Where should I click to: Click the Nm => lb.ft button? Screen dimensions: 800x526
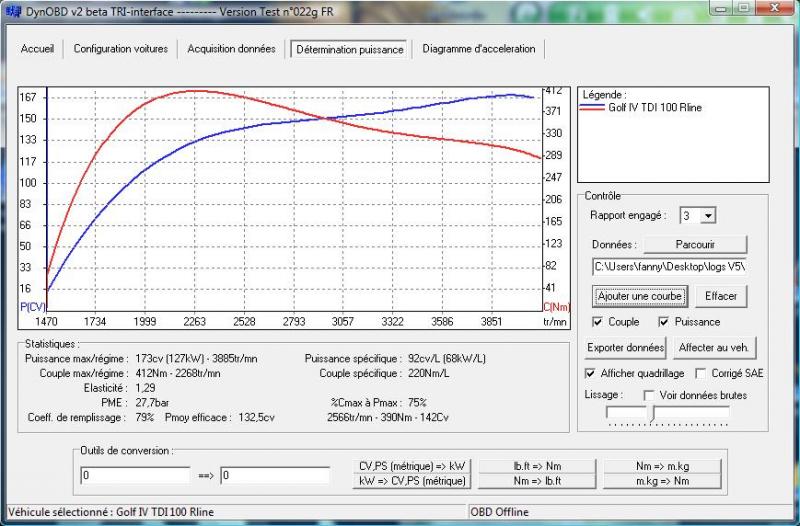click(x=537, y=481)
